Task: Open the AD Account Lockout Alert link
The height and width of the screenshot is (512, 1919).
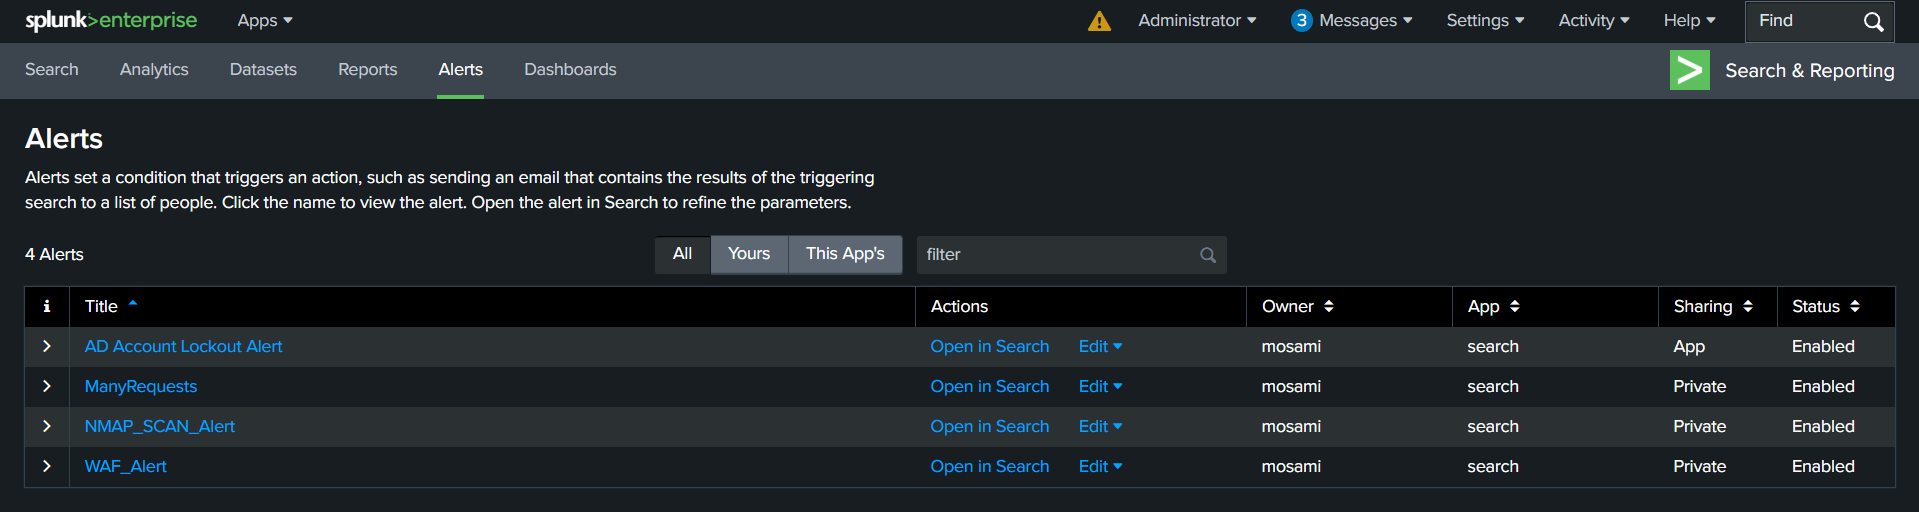Action: coord(183,346)
